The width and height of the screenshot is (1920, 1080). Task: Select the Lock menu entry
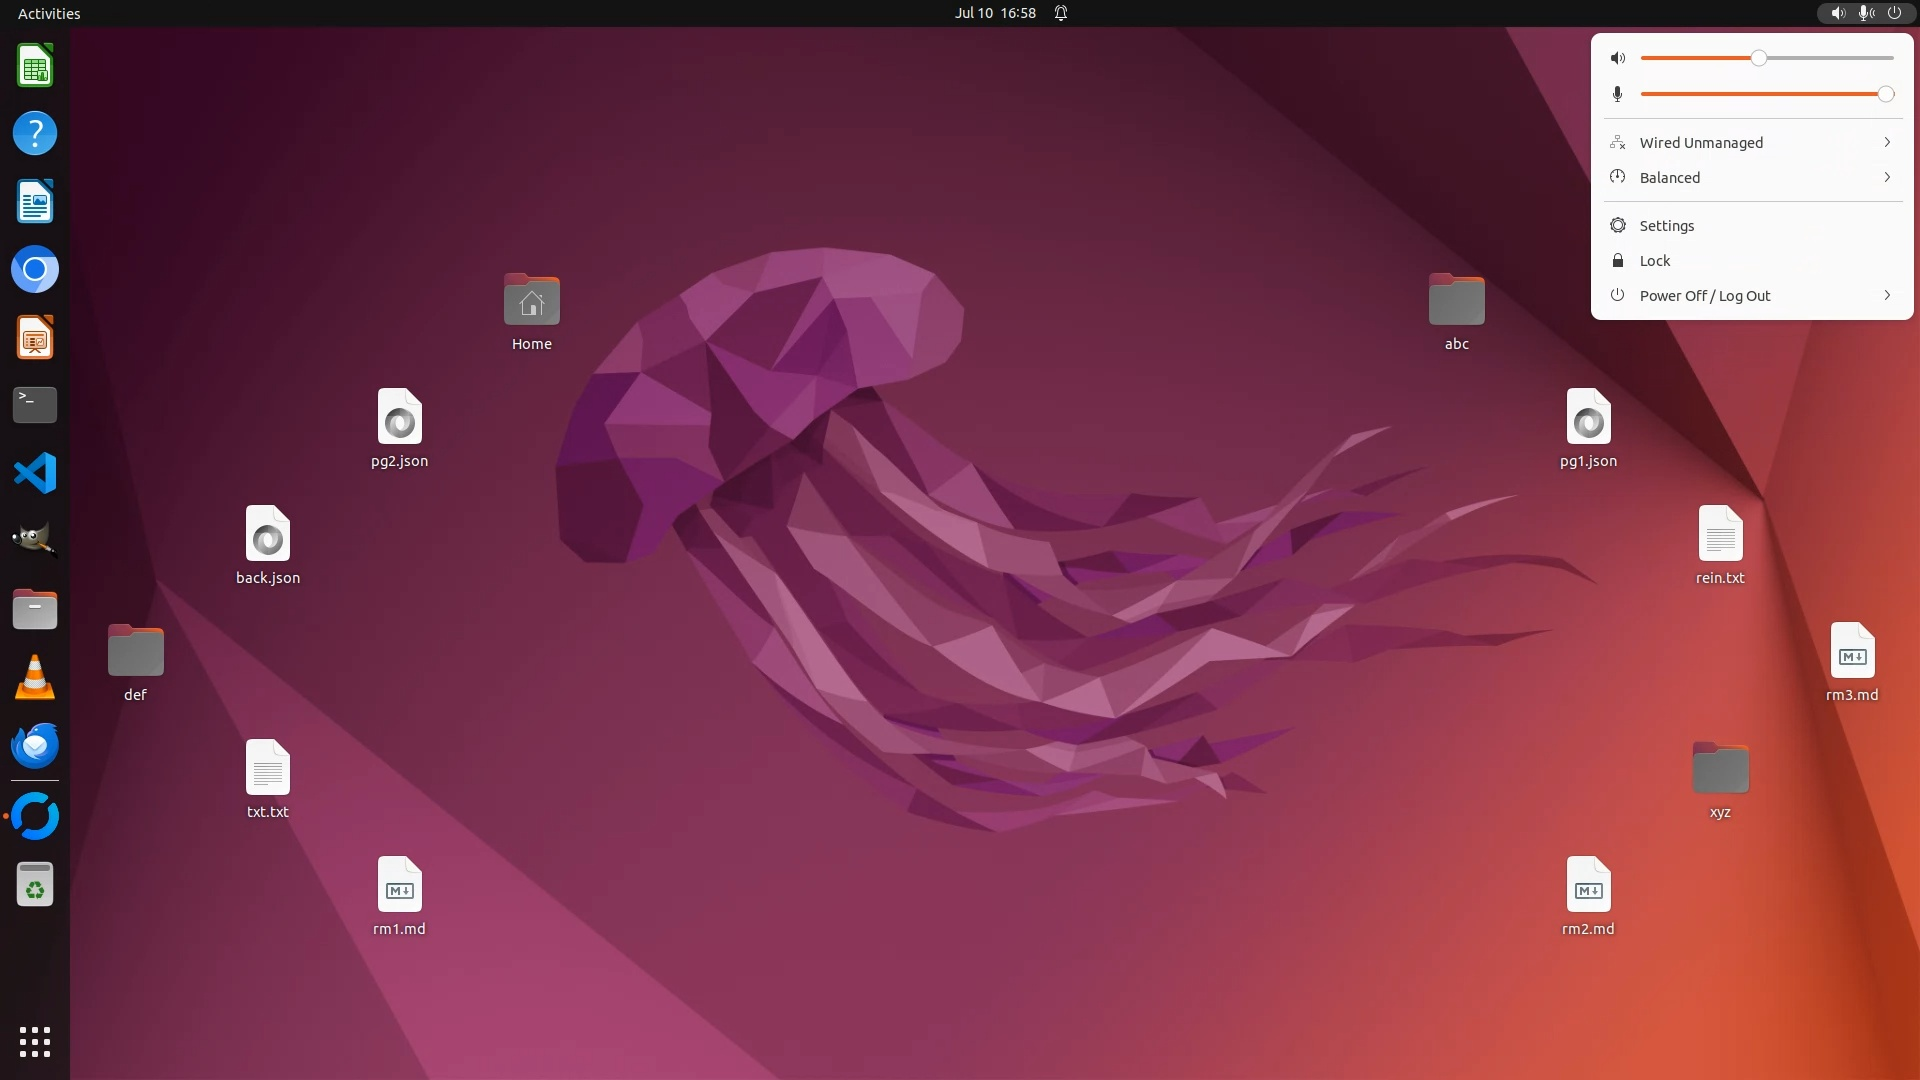tap(1654, 261)
